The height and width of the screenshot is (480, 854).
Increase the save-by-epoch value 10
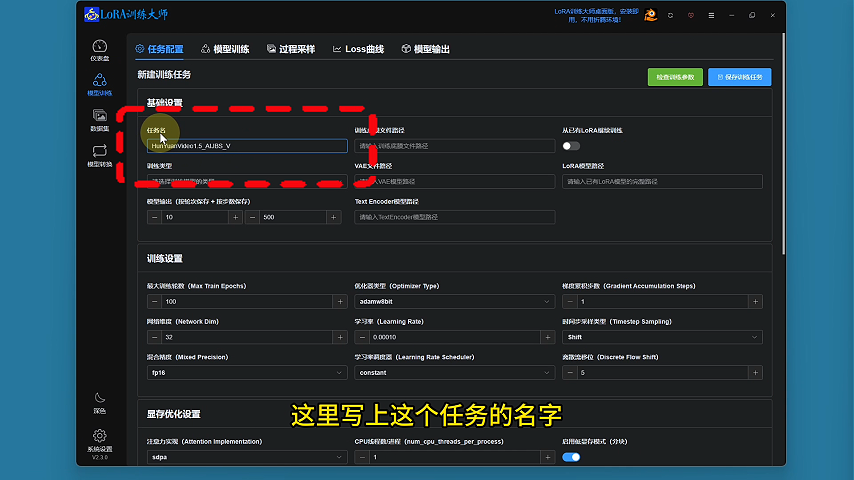235,217
